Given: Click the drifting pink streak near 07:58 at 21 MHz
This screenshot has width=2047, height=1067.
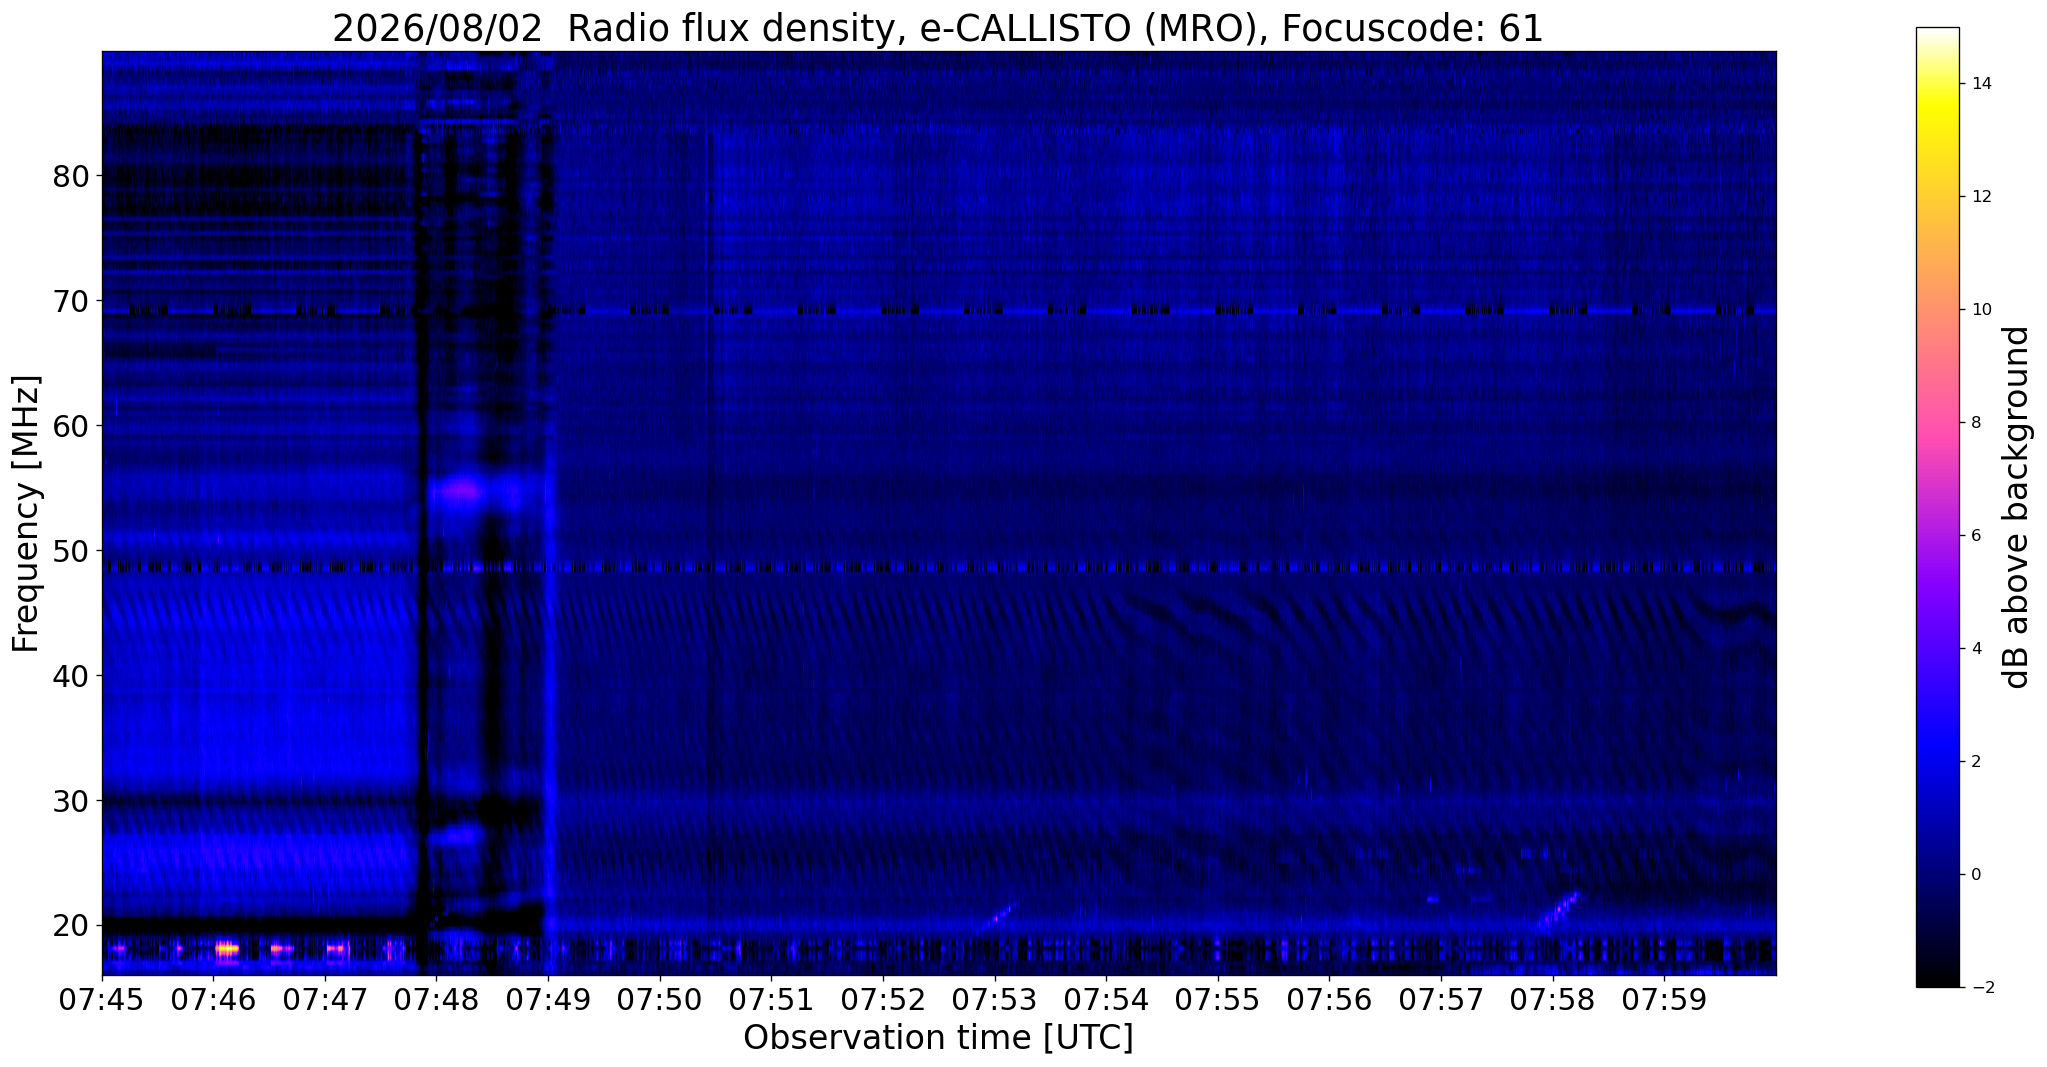Looking at the screenshot, I should click(x=1560, y=910).
